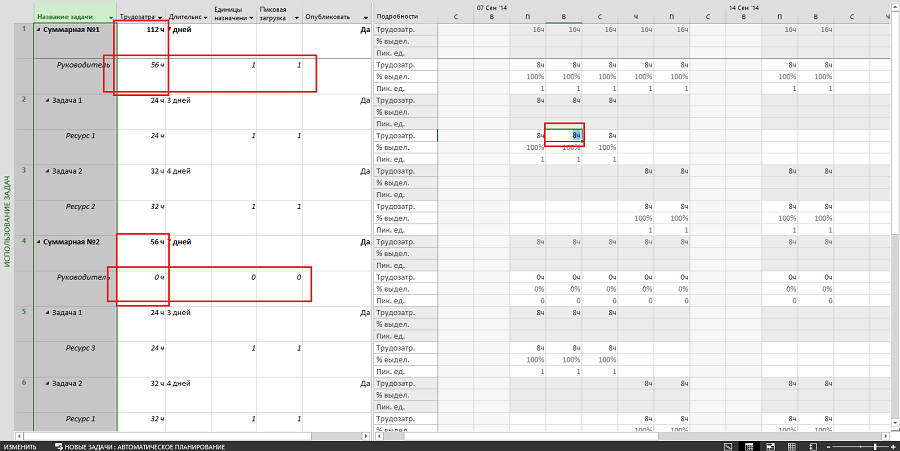Viewport: 900px width, 451px height.
Task: Open the Единицы назначения column dropdown
Action: pyautogui.click(x=251, y=17)
